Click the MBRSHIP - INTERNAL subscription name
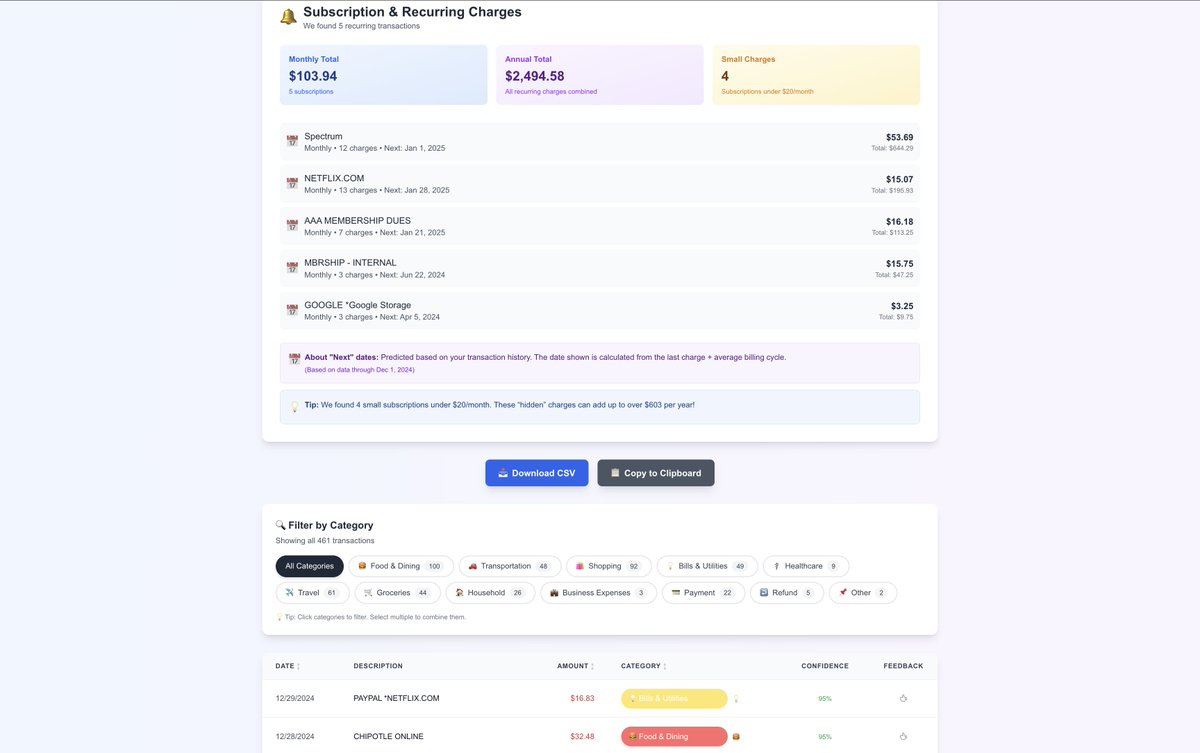The image size is (1200, 753). 351,263
